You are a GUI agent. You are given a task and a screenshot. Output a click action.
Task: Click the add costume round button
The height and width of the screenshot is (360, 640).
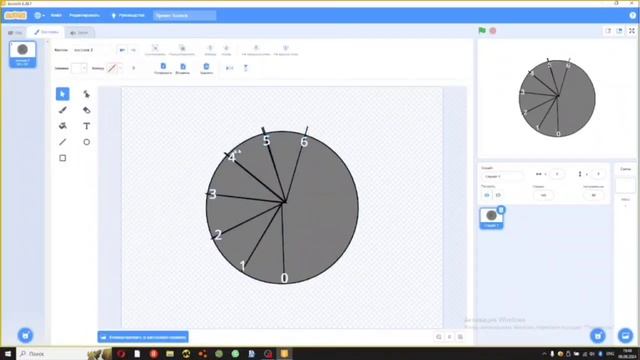25,336
